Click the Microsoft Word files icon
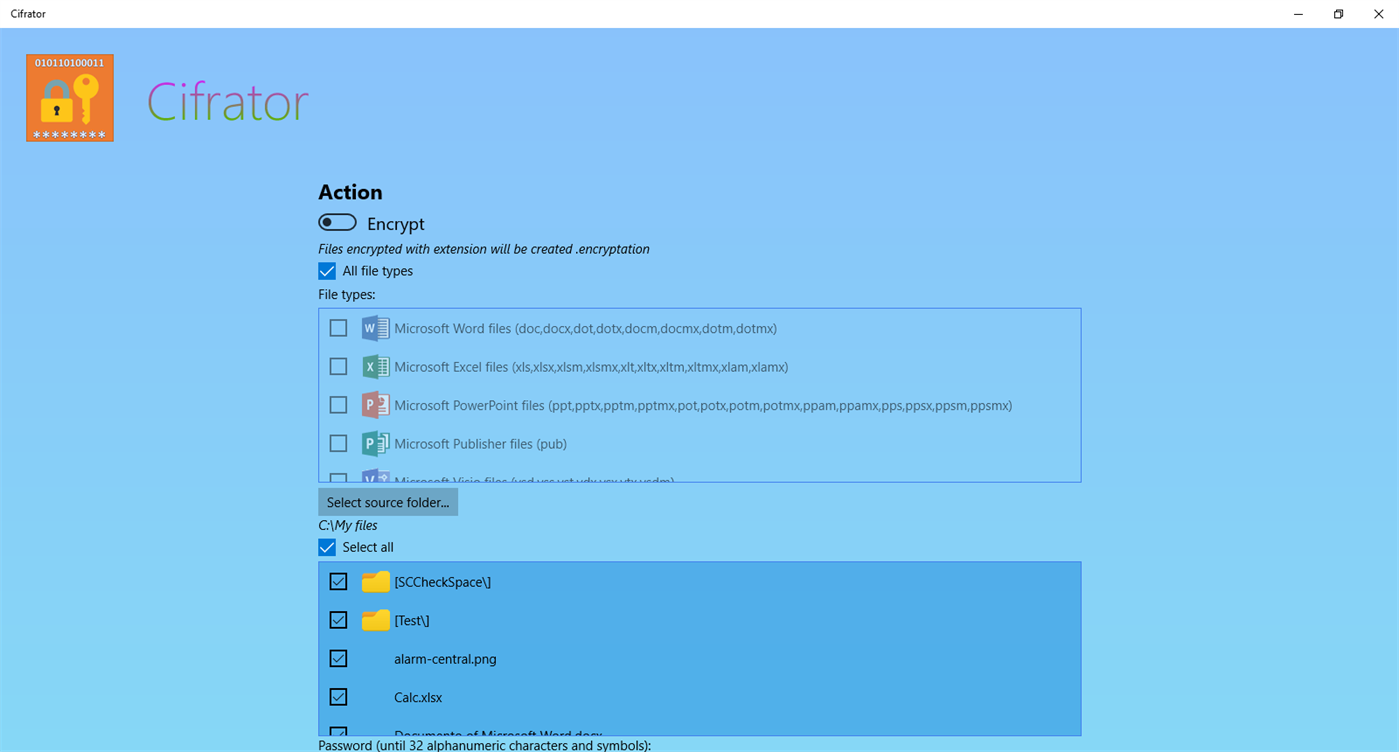This screenshot has width=1399, height=752. pyautogui.click(x=374, y=327)
